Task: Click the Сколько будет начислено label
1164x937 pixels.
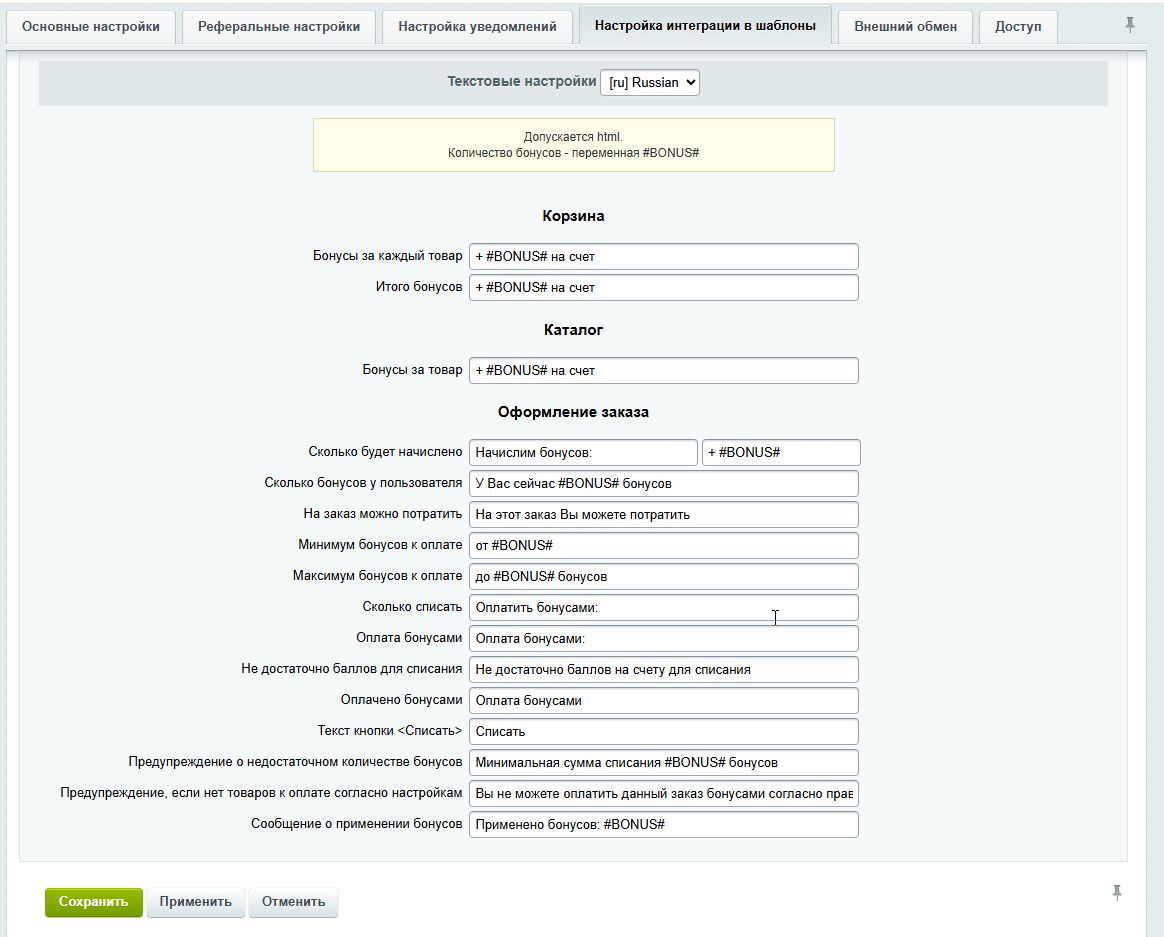Action: 385,452
